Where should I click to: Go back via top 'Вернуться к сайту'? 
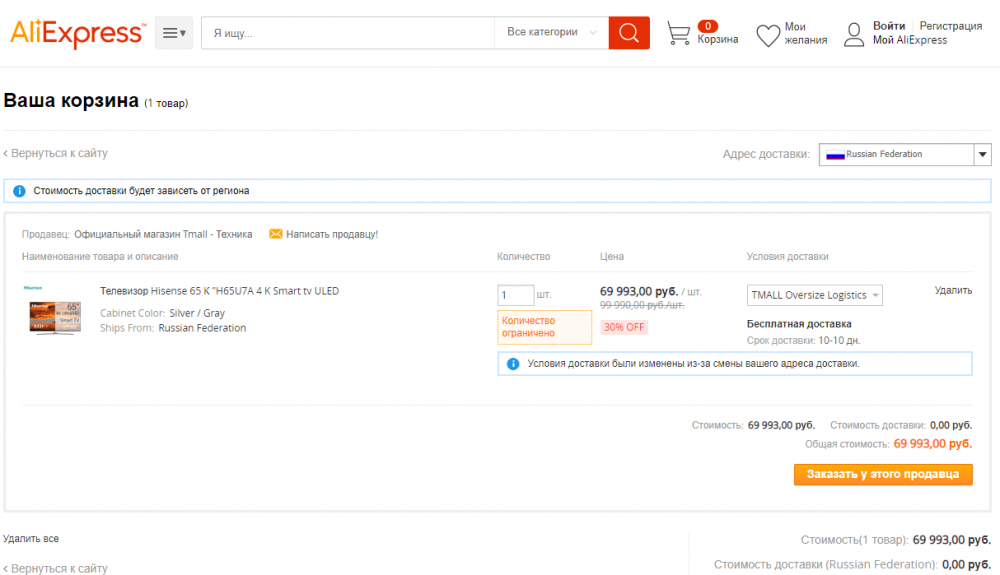click(x=55, y=153)
